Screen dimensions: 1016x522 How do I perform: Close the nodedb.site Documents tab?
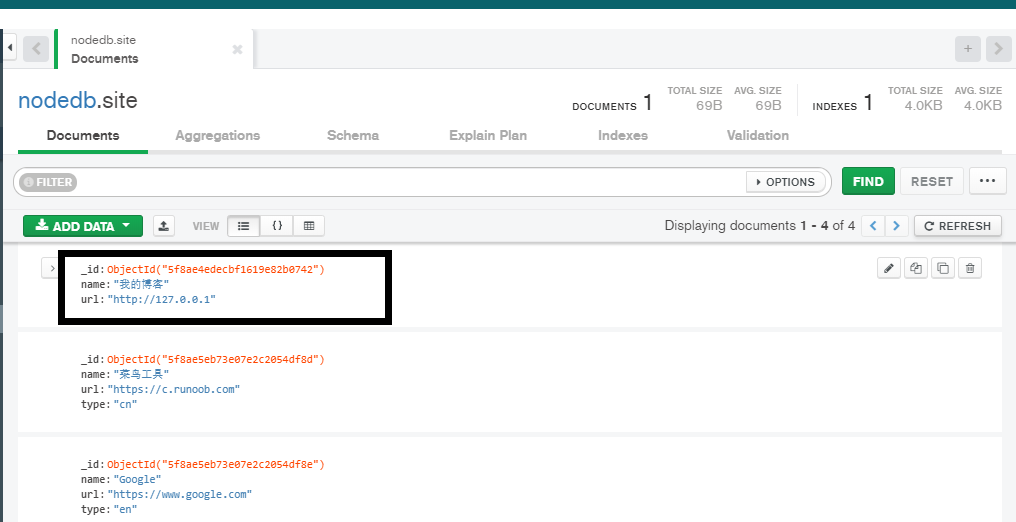pos(237,49)
